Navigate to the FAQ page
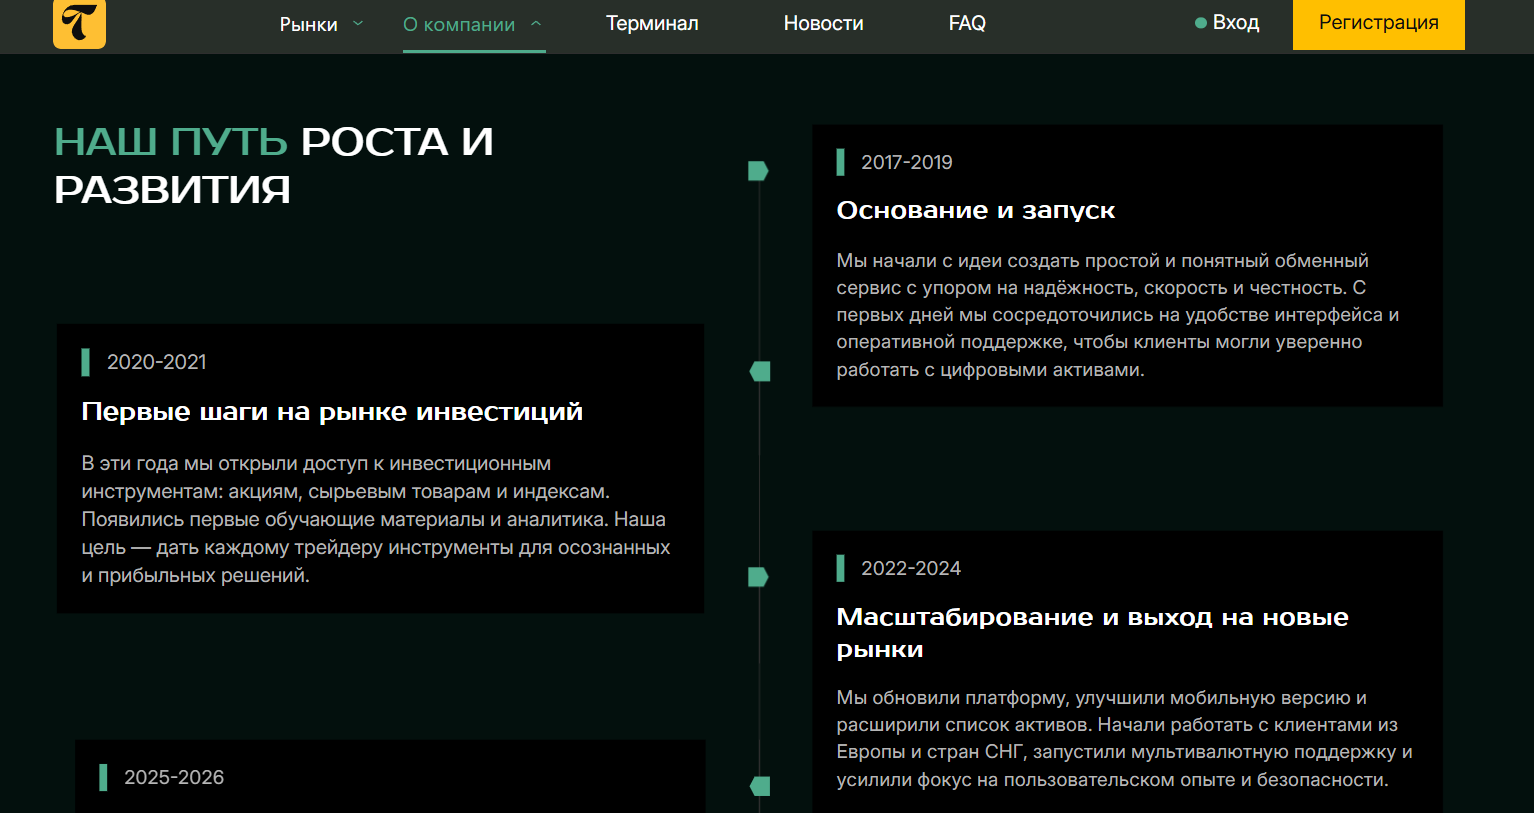Viewport: 1534px width, 813px height. click(967, 23)
